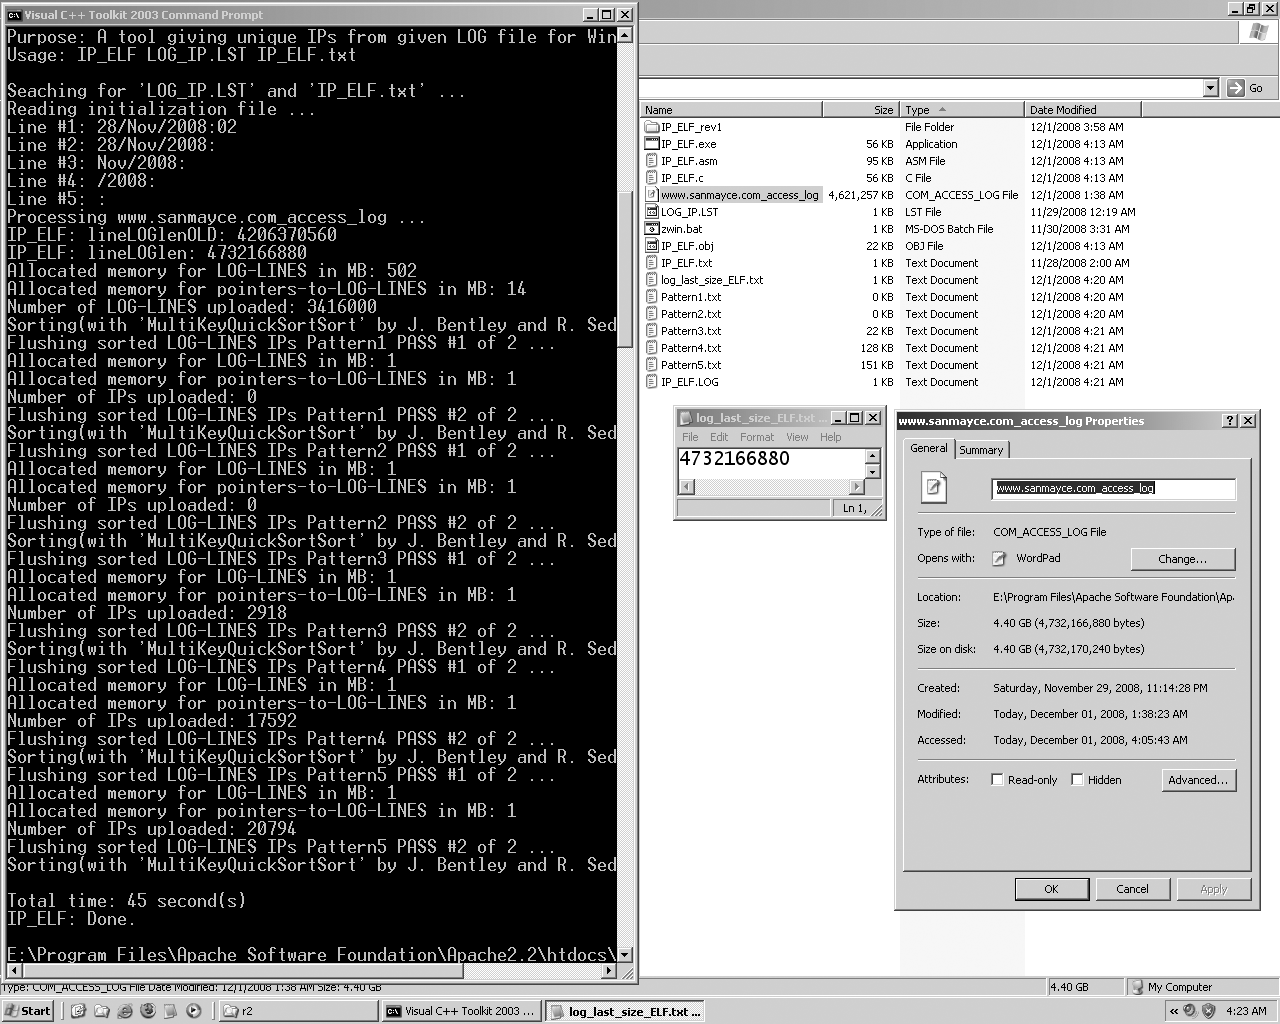
Task: Click the file type icon in Properties dialog
Action: click(934, 487)
